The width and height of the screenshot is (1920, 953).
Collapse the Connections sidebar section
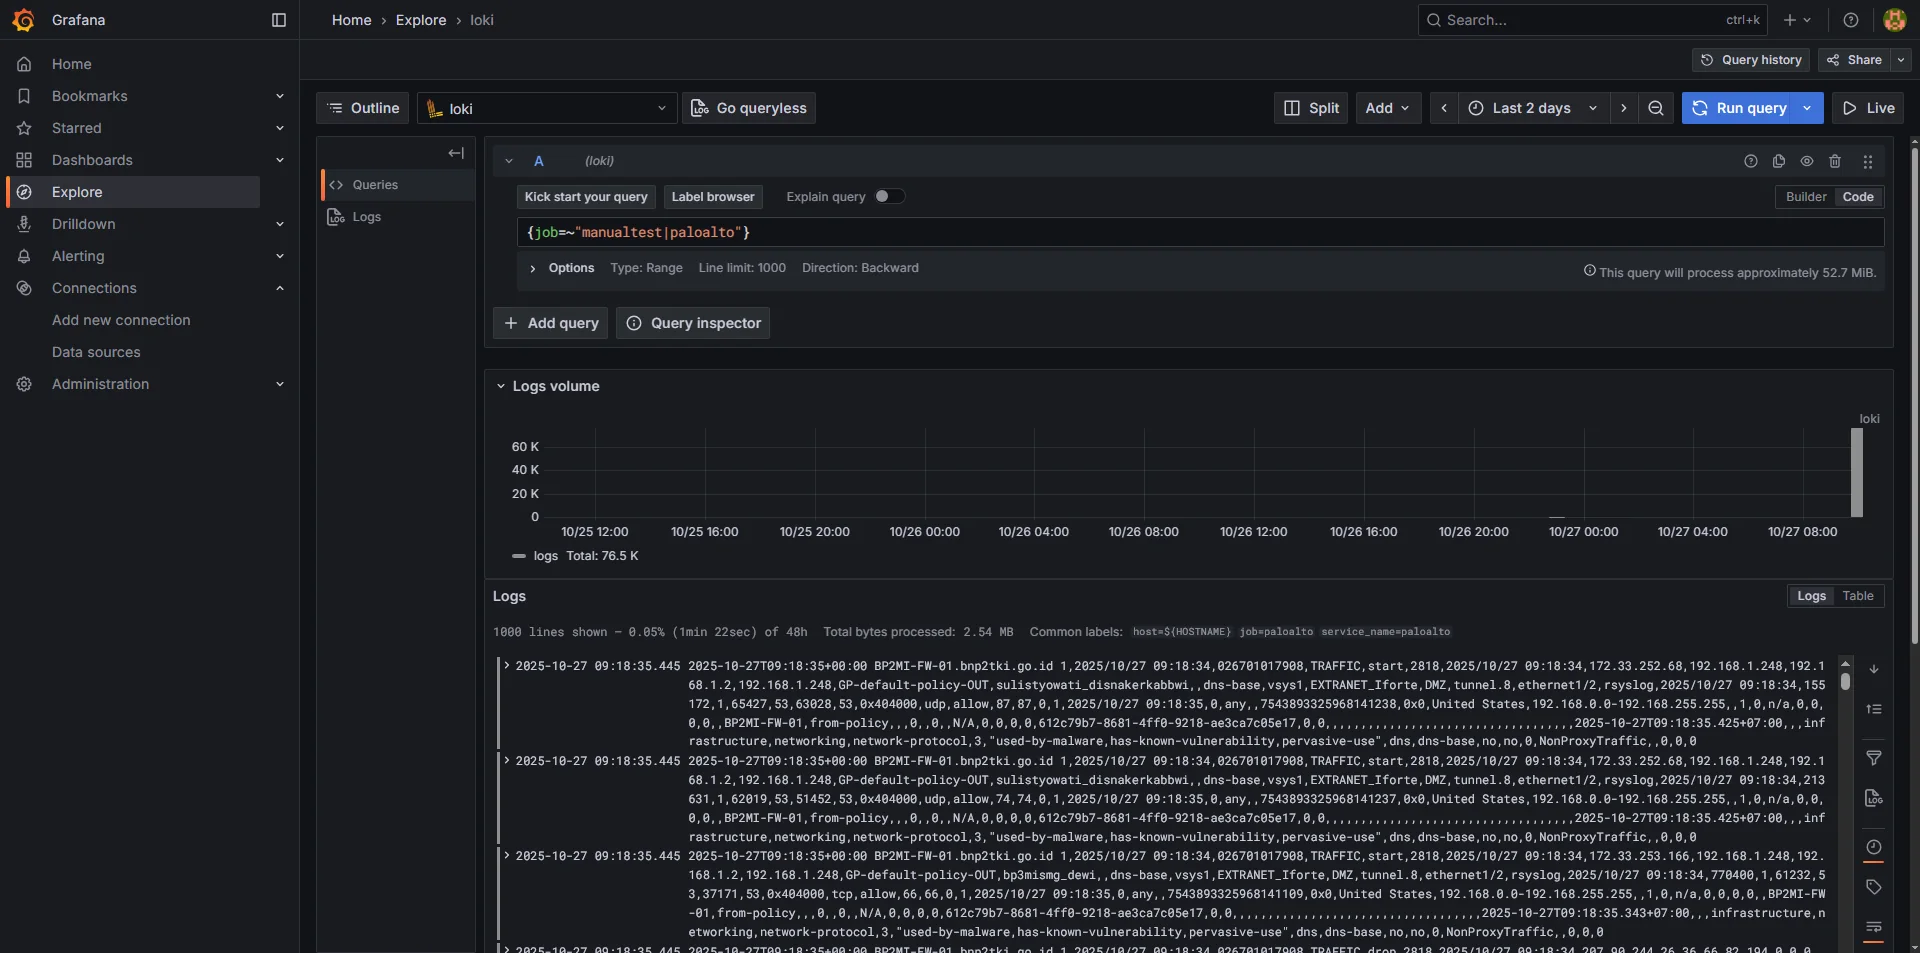(280, 288)
